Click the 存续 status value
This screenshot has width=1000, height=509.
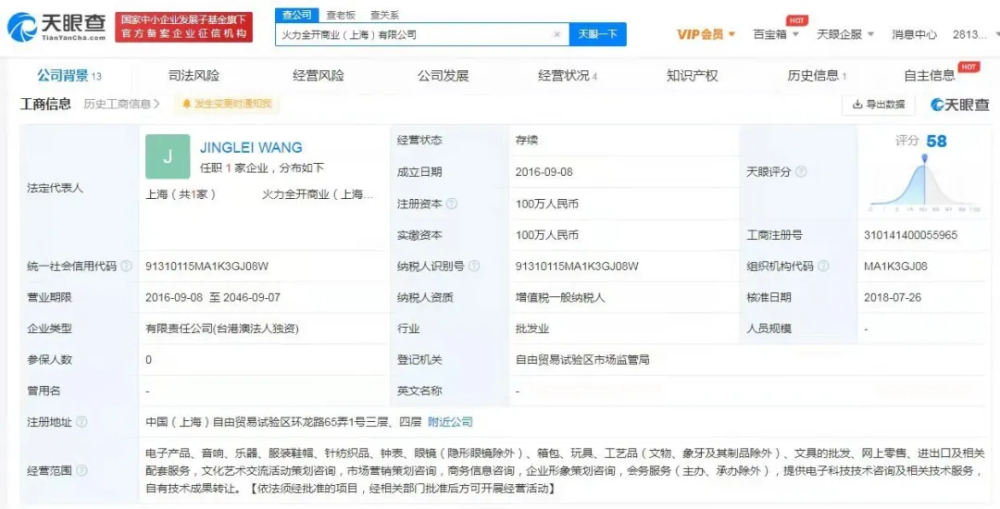(x=526, y=140)
